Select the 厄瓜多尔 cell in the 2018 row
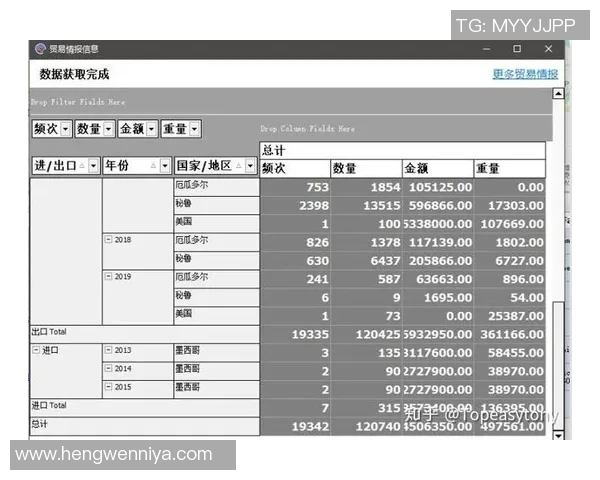This screenshot has height=480, width=600. point(217,242)
